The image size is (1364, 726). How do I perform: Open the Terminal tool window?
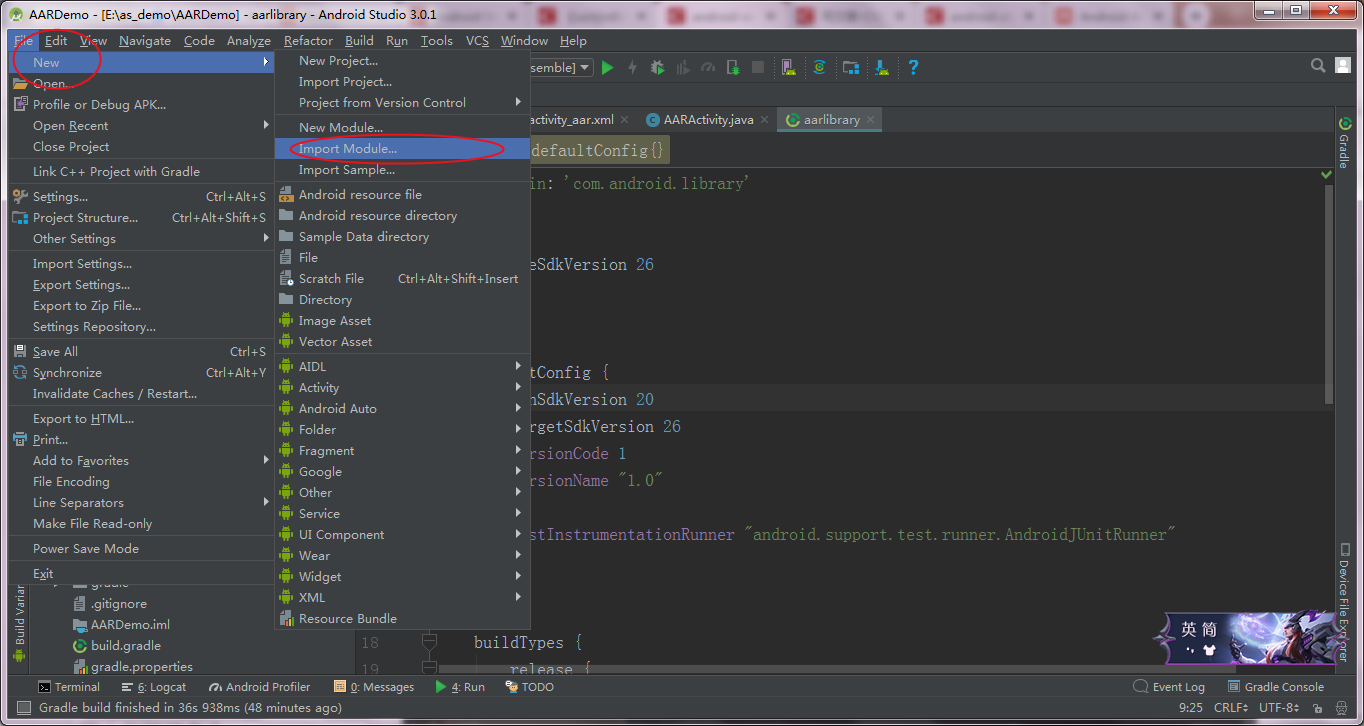[x=69, y=686]
